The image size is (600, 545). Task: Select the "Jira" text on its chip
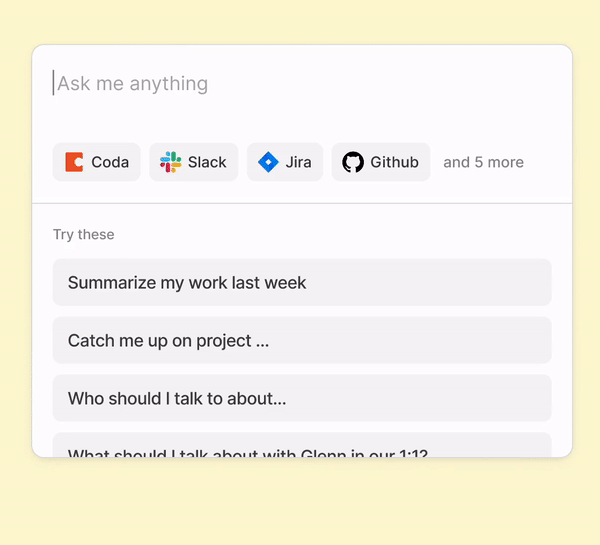click(298, 162)
